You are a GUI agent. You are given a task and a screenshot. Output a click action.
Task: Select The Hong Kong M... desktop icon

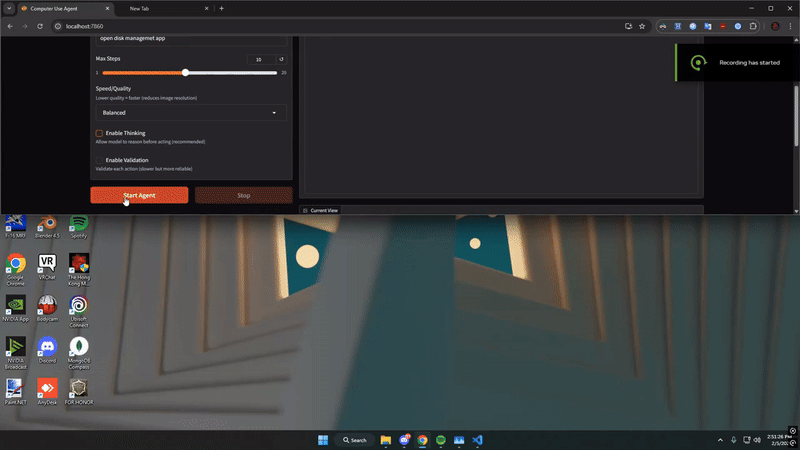pos(79,269)
